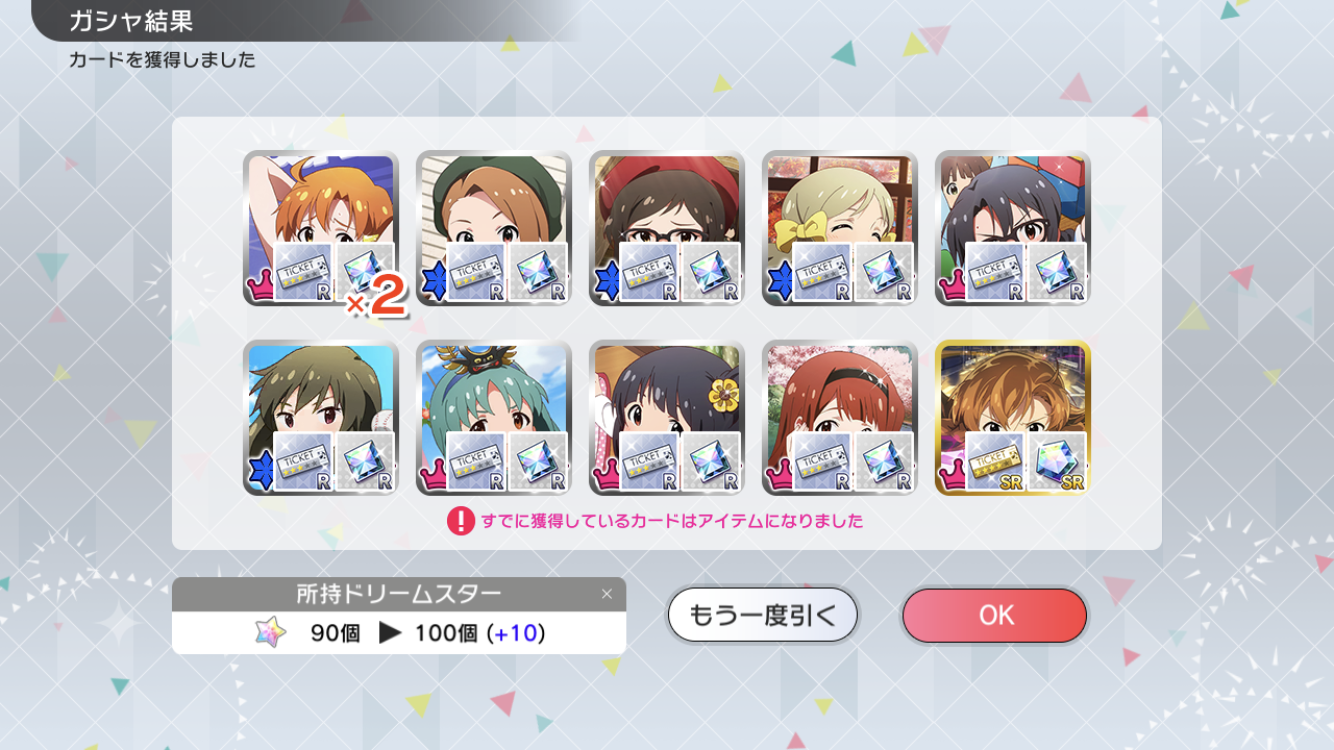This screenshot has height=750, width=1334.
Task: Tap the ticket icon on the brown-haired baseball card
Action: [302, 461]
